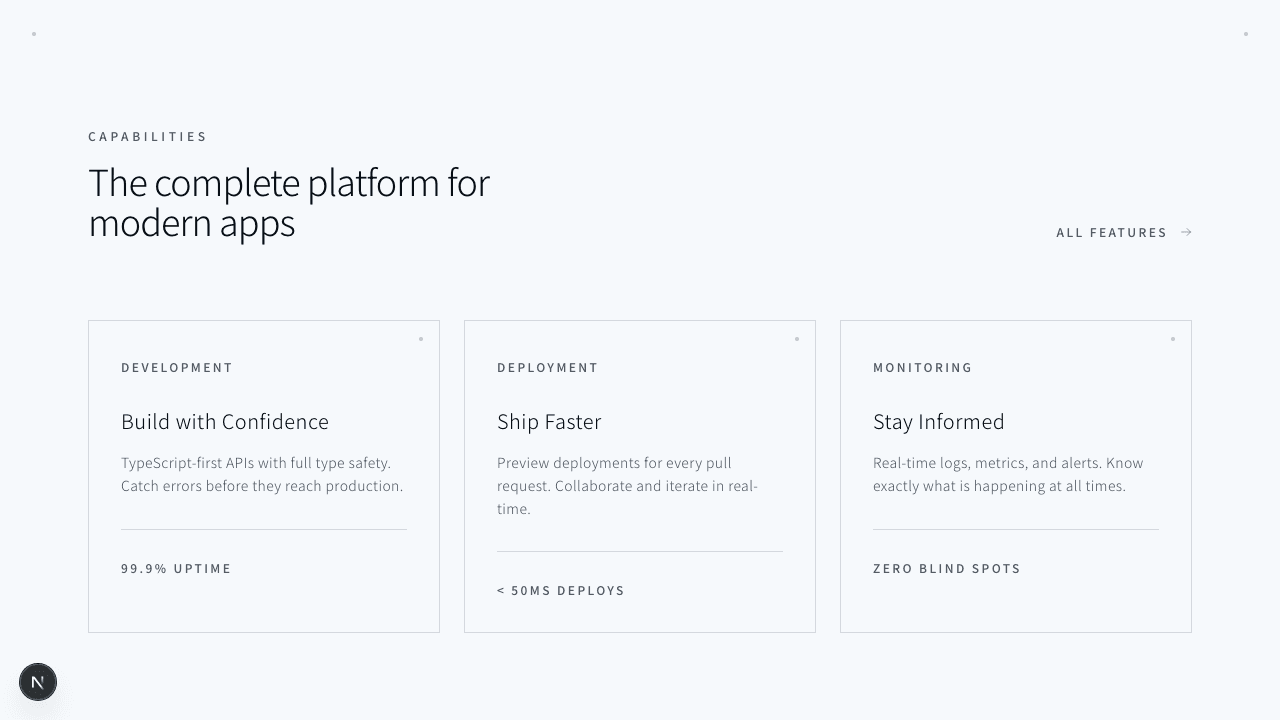This screenshot has width=1280, height=720.
Task: Click the preview deployments description text
Action: tap(627, 486)
